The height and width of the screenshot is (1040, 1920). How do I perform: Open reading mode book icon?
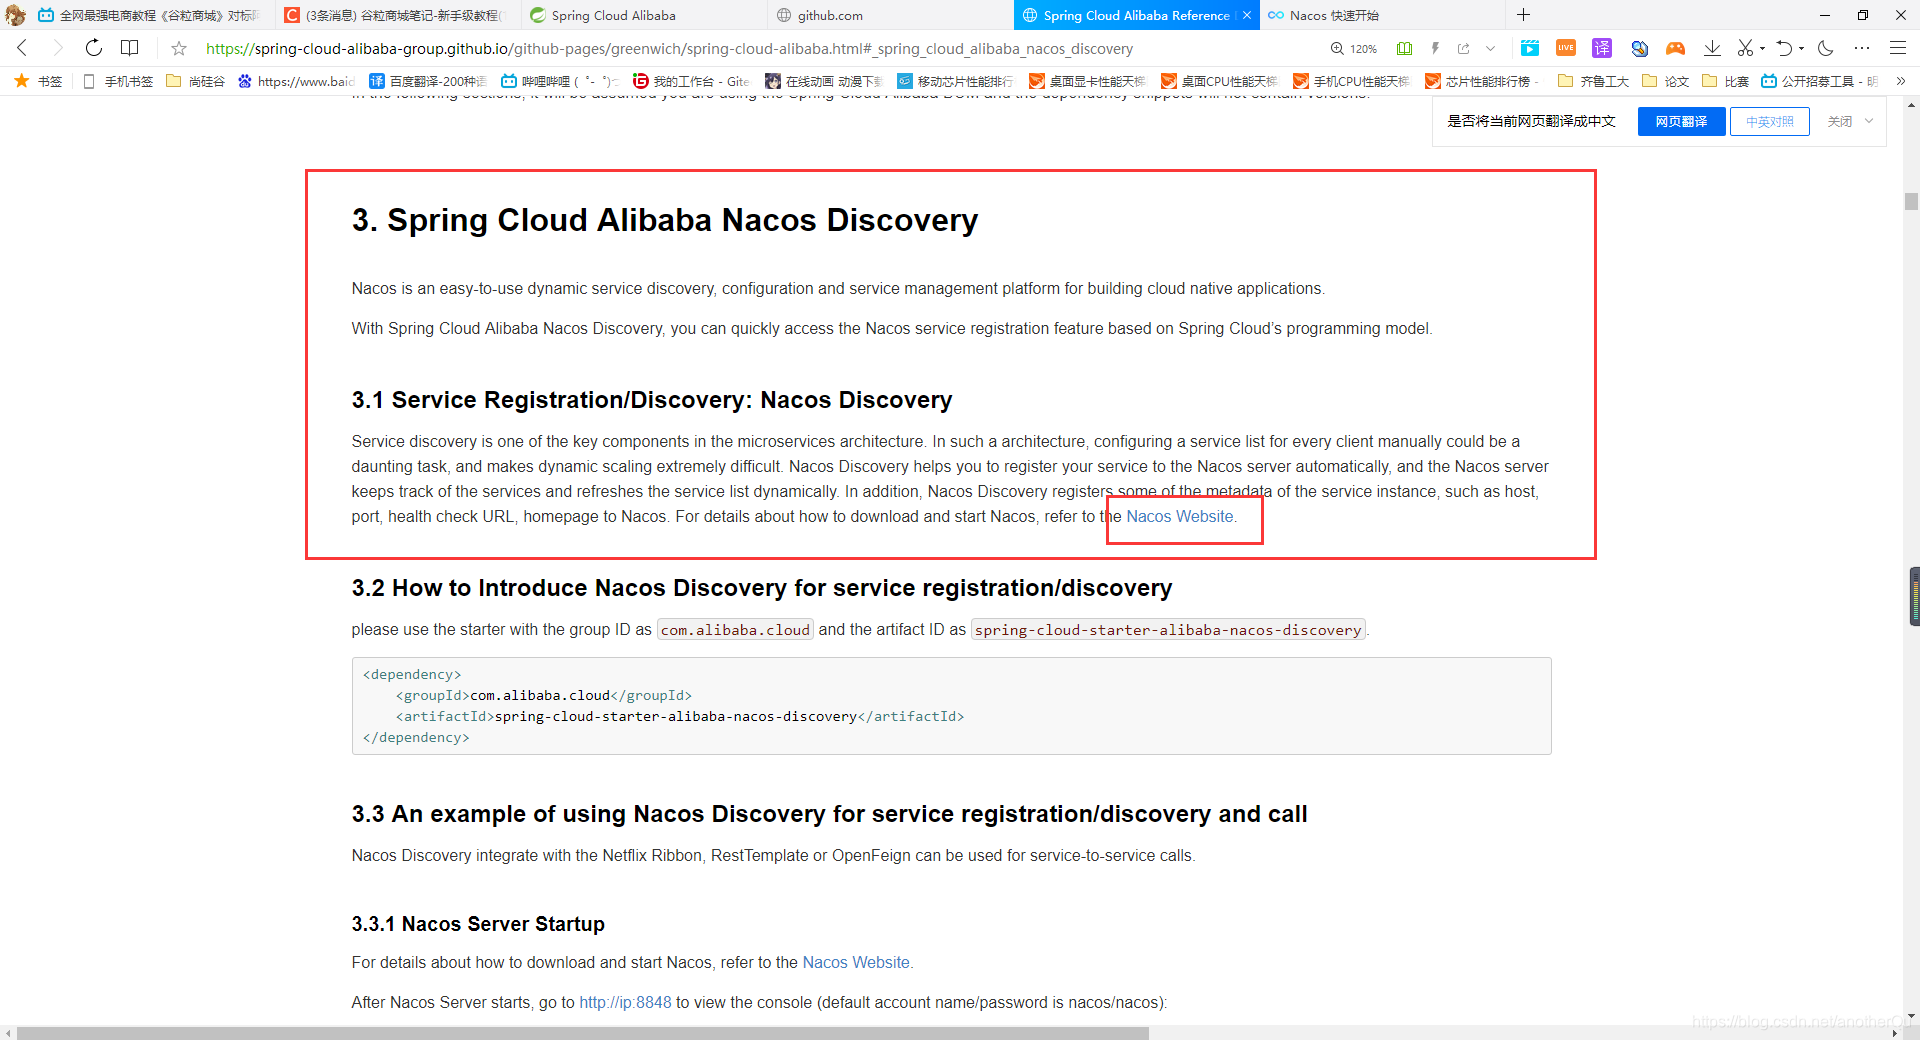click(x=130, y=48)
